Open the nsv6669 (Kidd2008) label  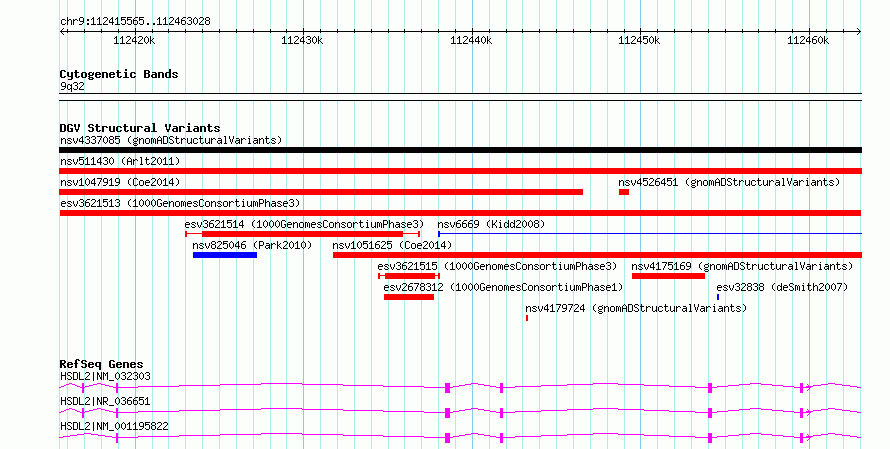pos(491,224)
